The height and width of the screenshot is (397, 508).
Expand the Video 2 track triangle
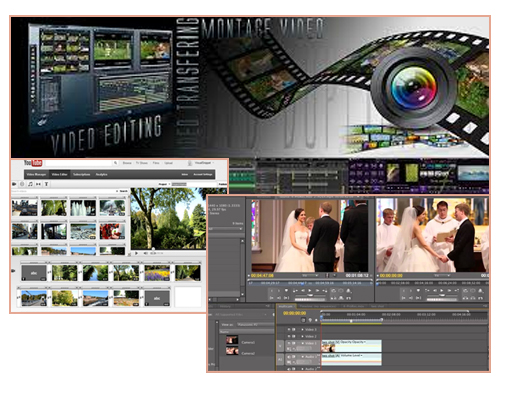click(302, 336)
